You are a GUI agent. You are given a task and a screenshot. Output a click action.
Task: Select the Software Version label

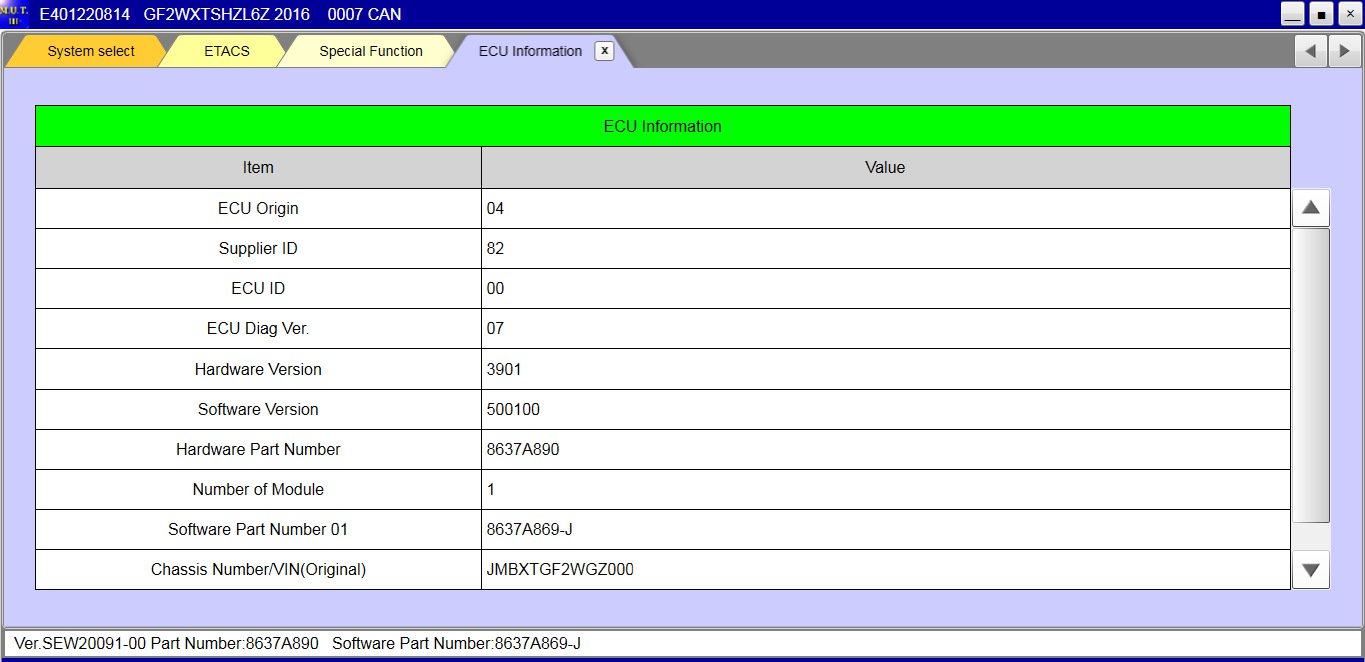coord(258,409)
